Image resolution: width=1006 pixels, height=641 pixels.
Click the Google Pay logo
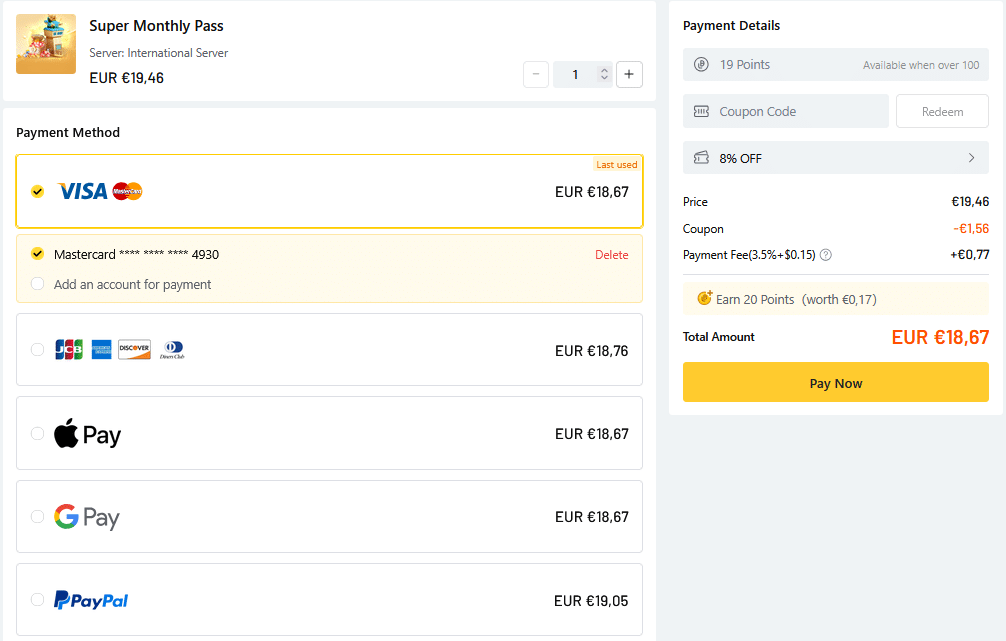[x=87, y=517]
